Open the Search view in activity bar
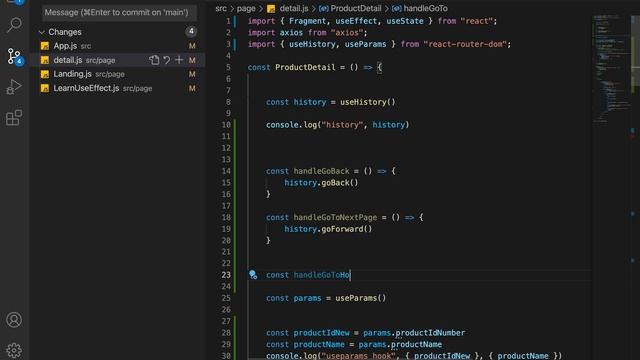The image size is (640, 360). tap(14, 25)
